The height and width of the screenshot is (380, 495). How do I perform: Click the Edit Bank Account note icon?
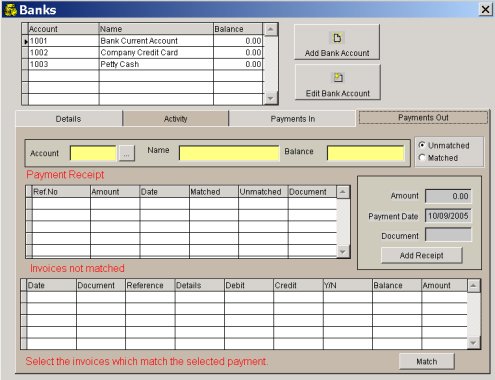[x=338, y=78]
